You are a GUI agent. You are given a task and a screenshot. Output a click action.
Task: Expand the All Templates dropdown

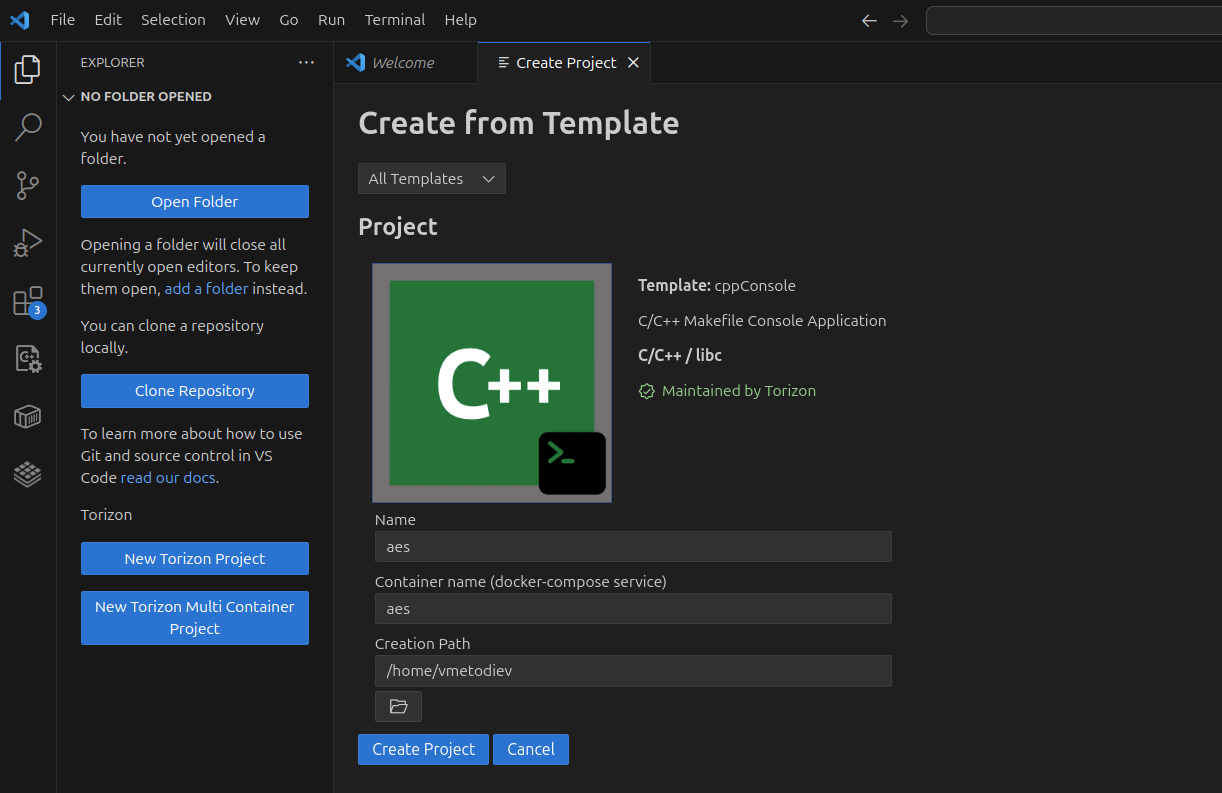432,179
